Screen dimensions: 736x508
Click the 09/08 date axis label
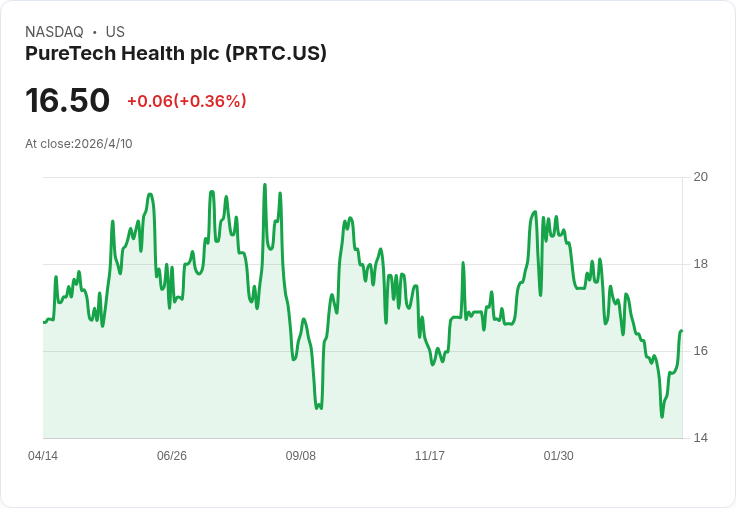(301, 455)
